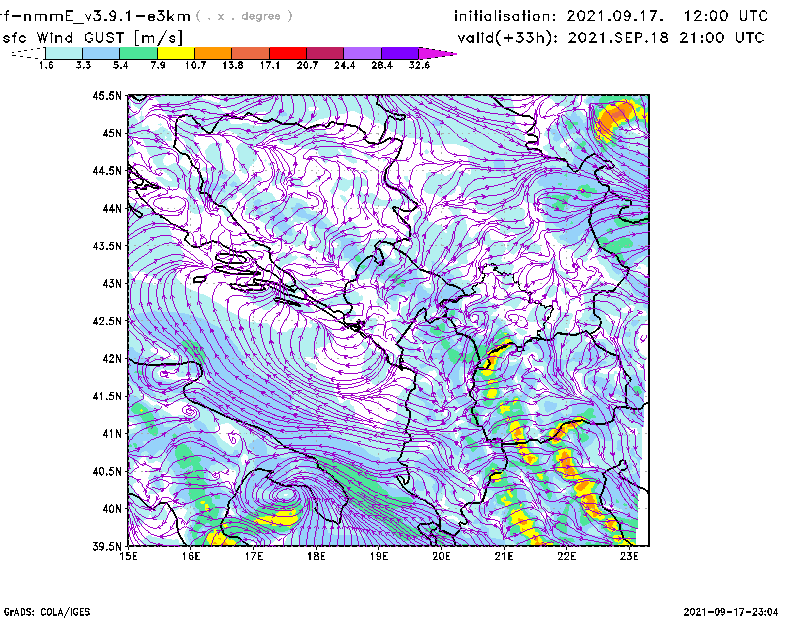Click the 42.5N latitude label
The height and width of the screenshot is (618, 800).
point(107,321)
